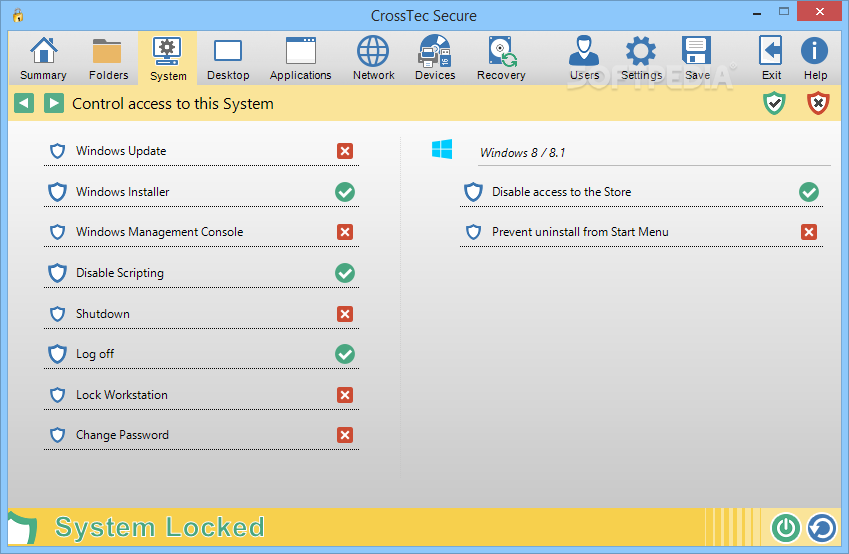This screenshot has height=554, width=849.
Task: Open the Desktop section
Action: point(227,58)
